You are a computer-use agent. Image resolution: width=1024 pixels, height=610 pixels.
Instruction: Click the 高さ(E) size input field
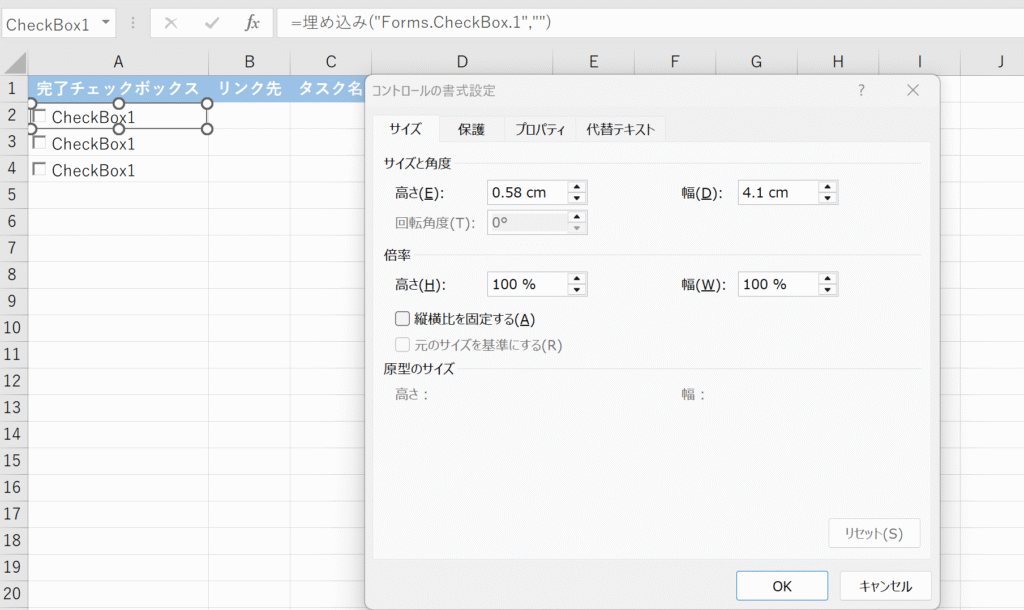pos(526,193)
